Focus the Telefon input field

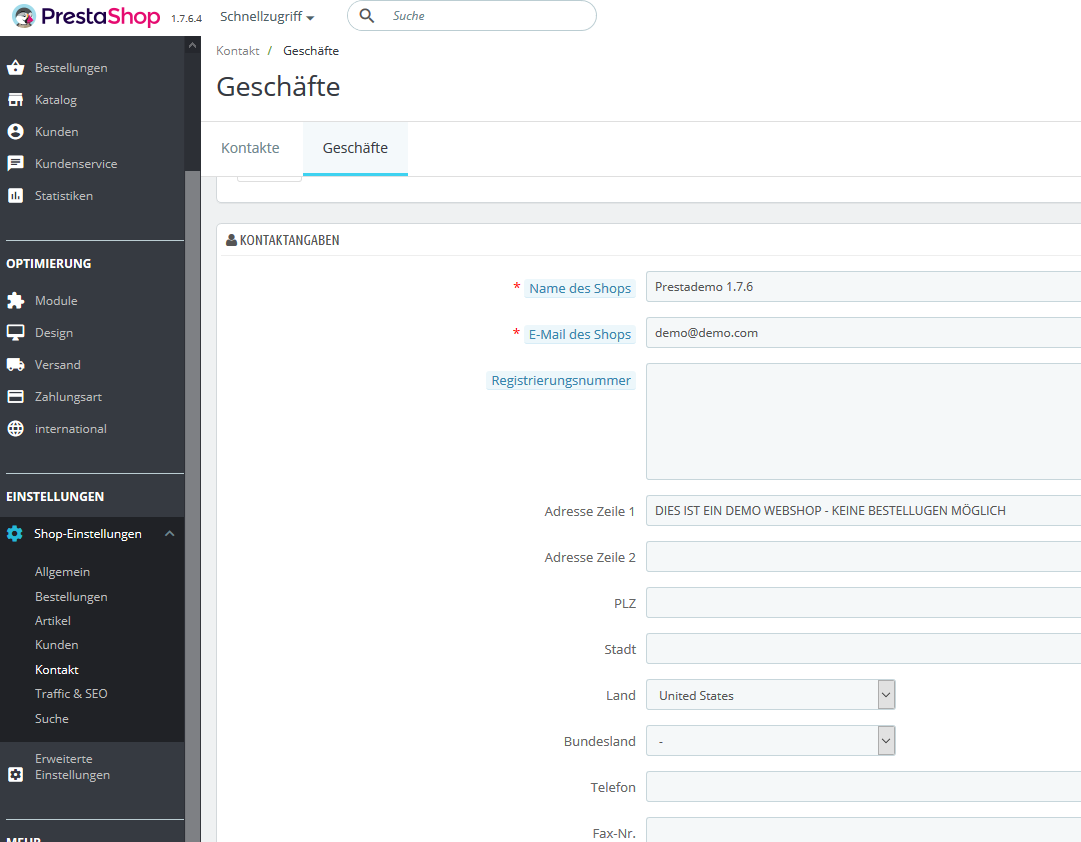(863, 787)
